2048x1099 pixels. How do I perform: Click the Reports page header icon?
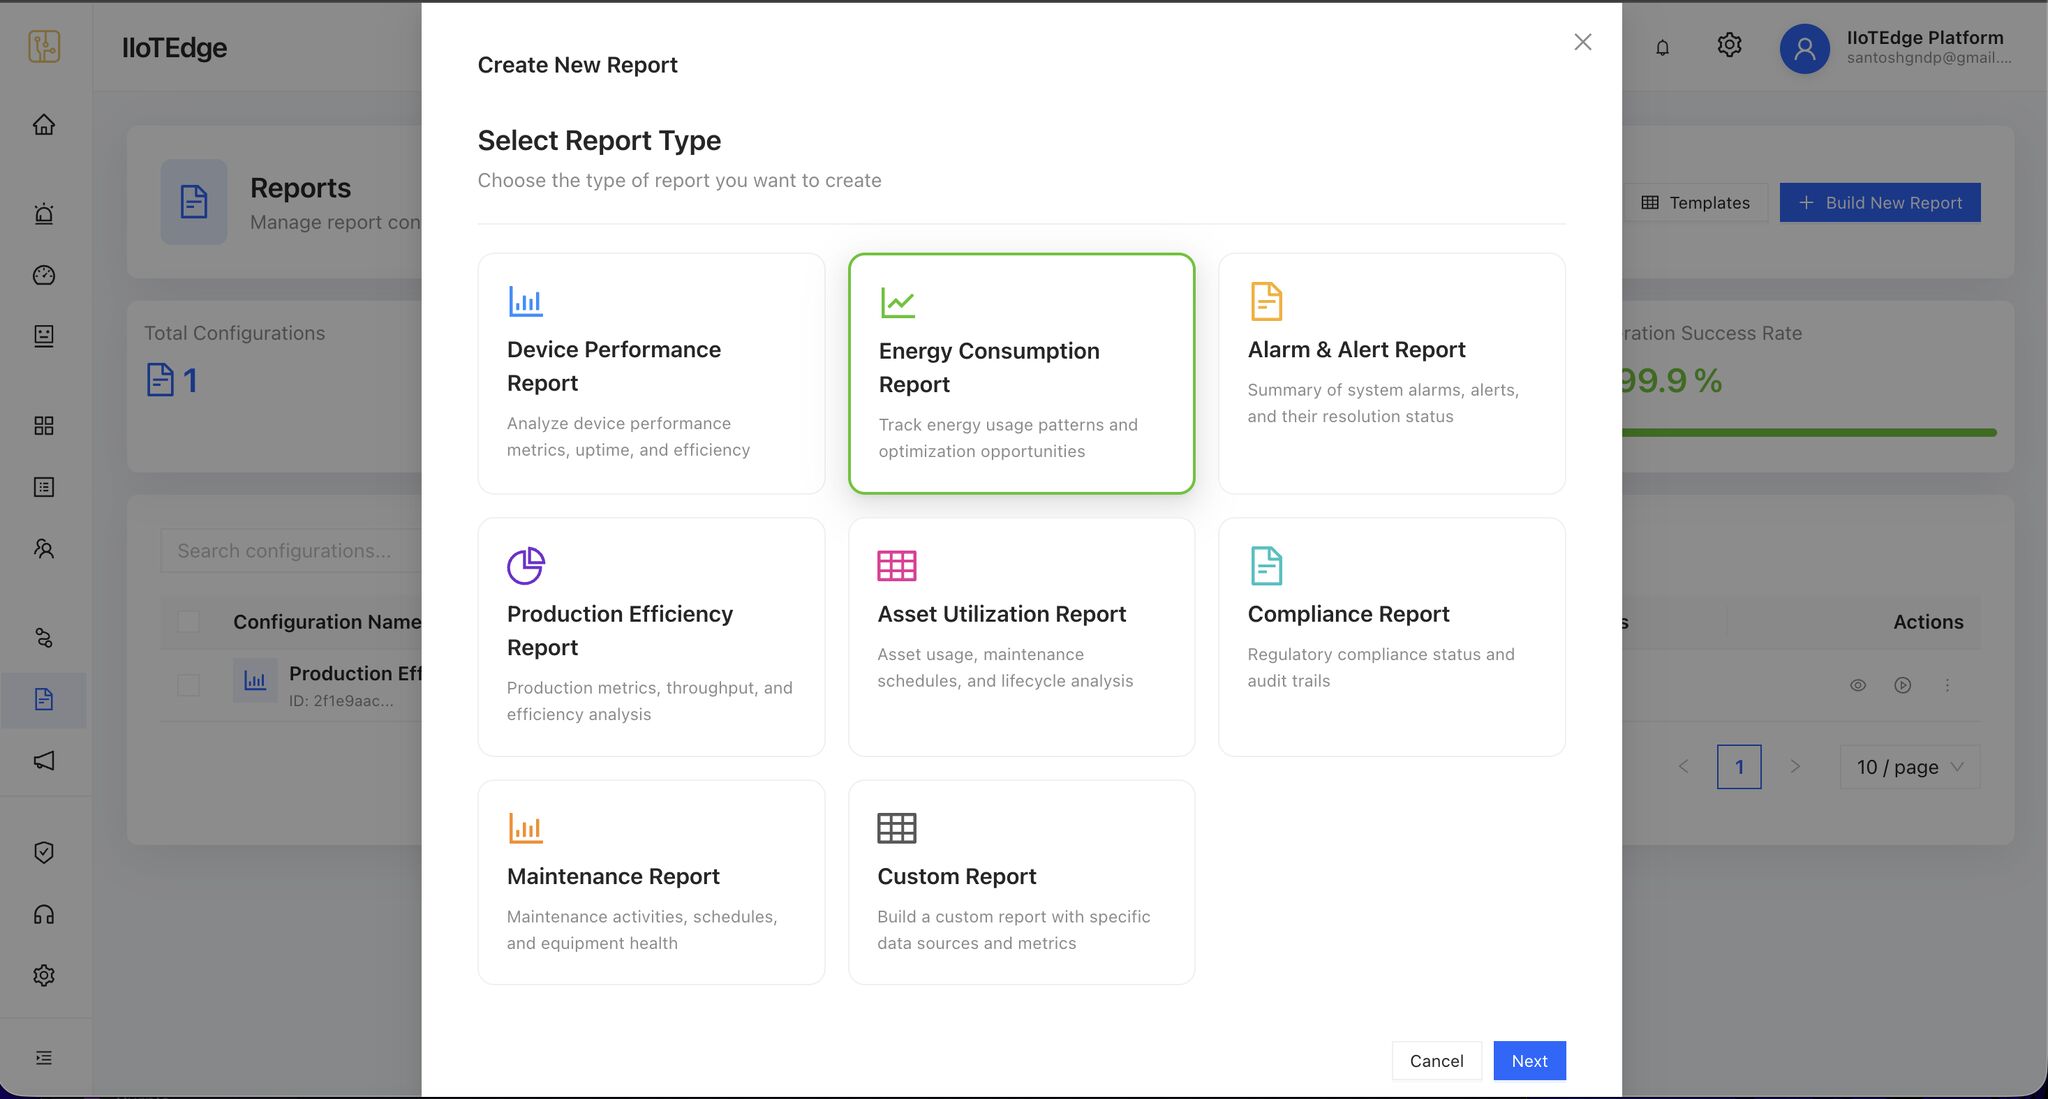click(x=194, y=202)
